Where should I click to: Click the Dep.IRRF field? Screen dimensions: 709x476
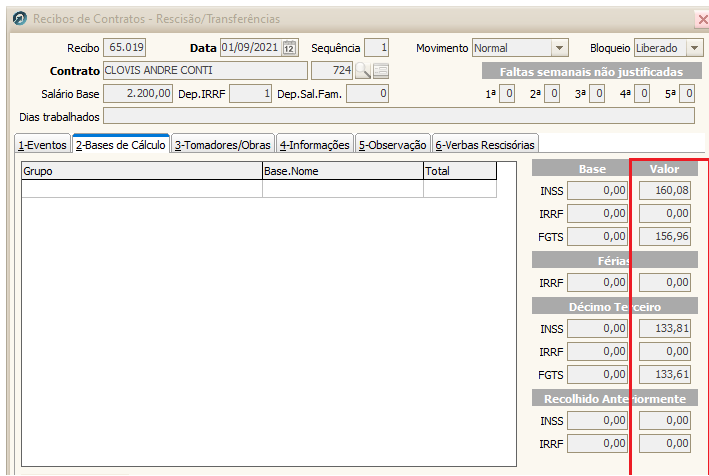[x=250, y=94]
